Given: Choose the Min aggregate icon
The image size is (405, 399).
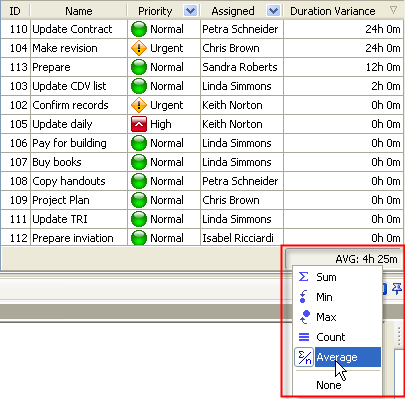Looking at the screenshot, I should 303,297.
